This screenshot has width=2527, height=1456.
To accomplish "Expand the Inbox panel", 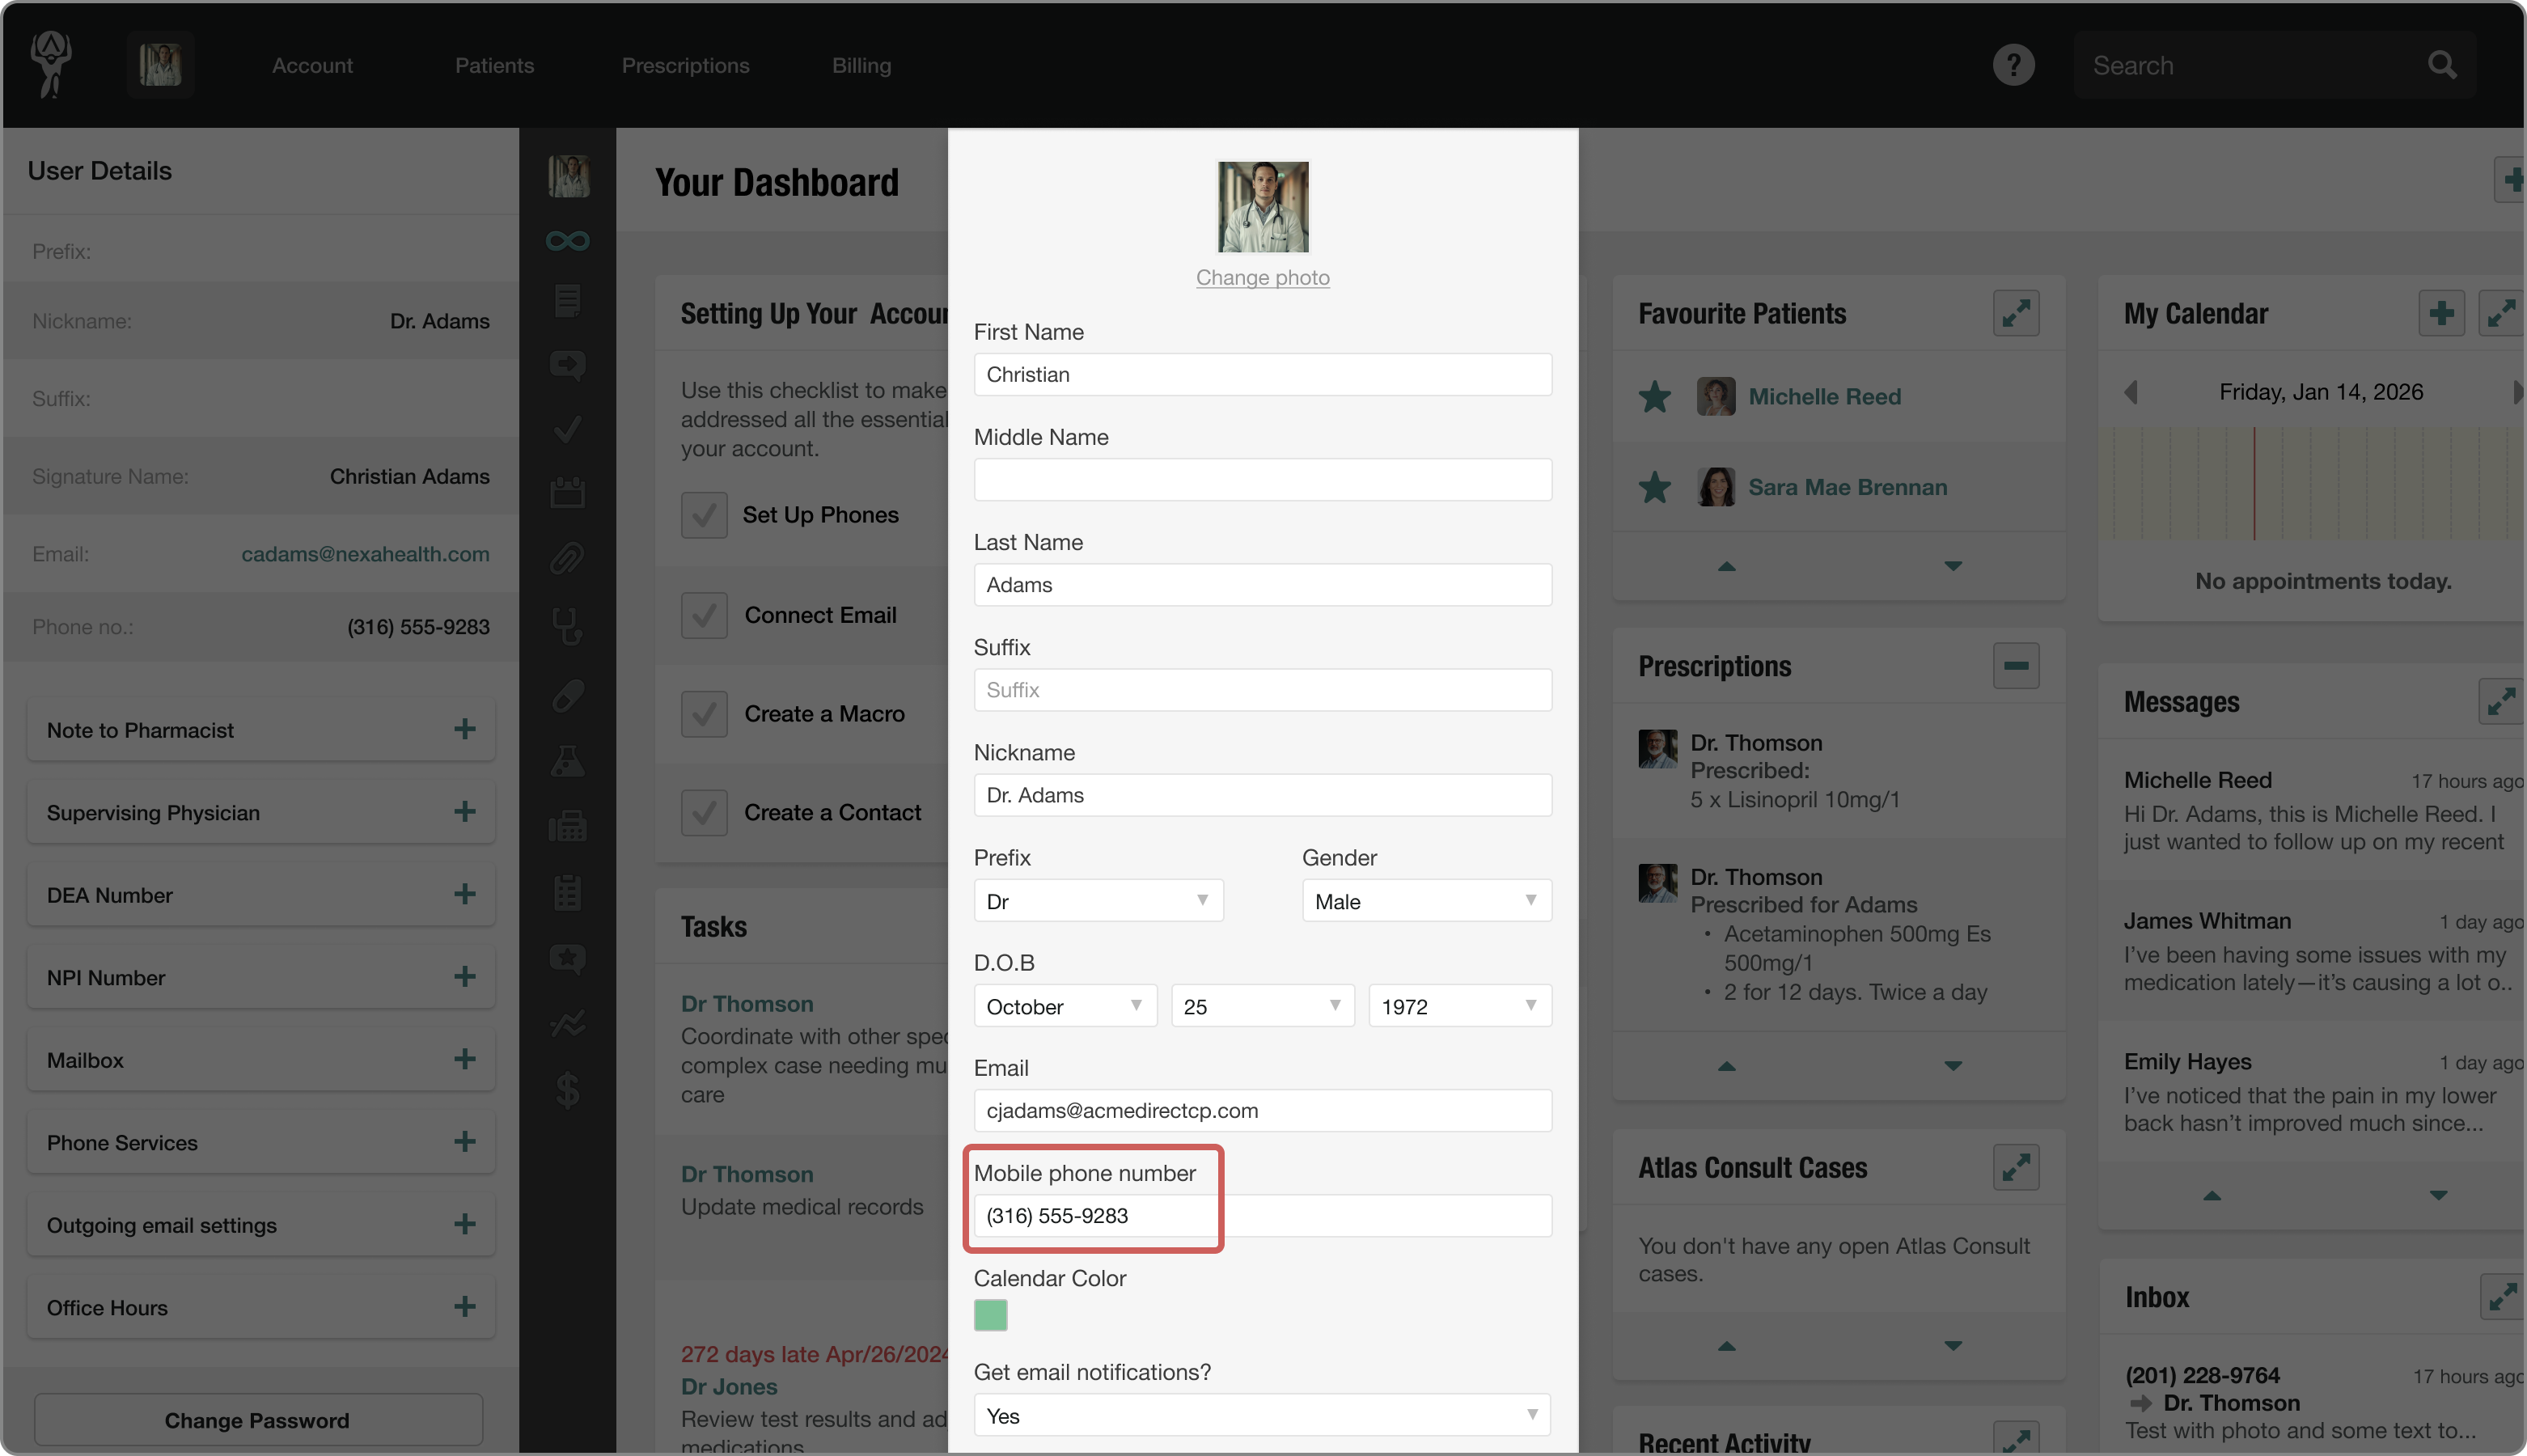I will tap(2502, 1297).
